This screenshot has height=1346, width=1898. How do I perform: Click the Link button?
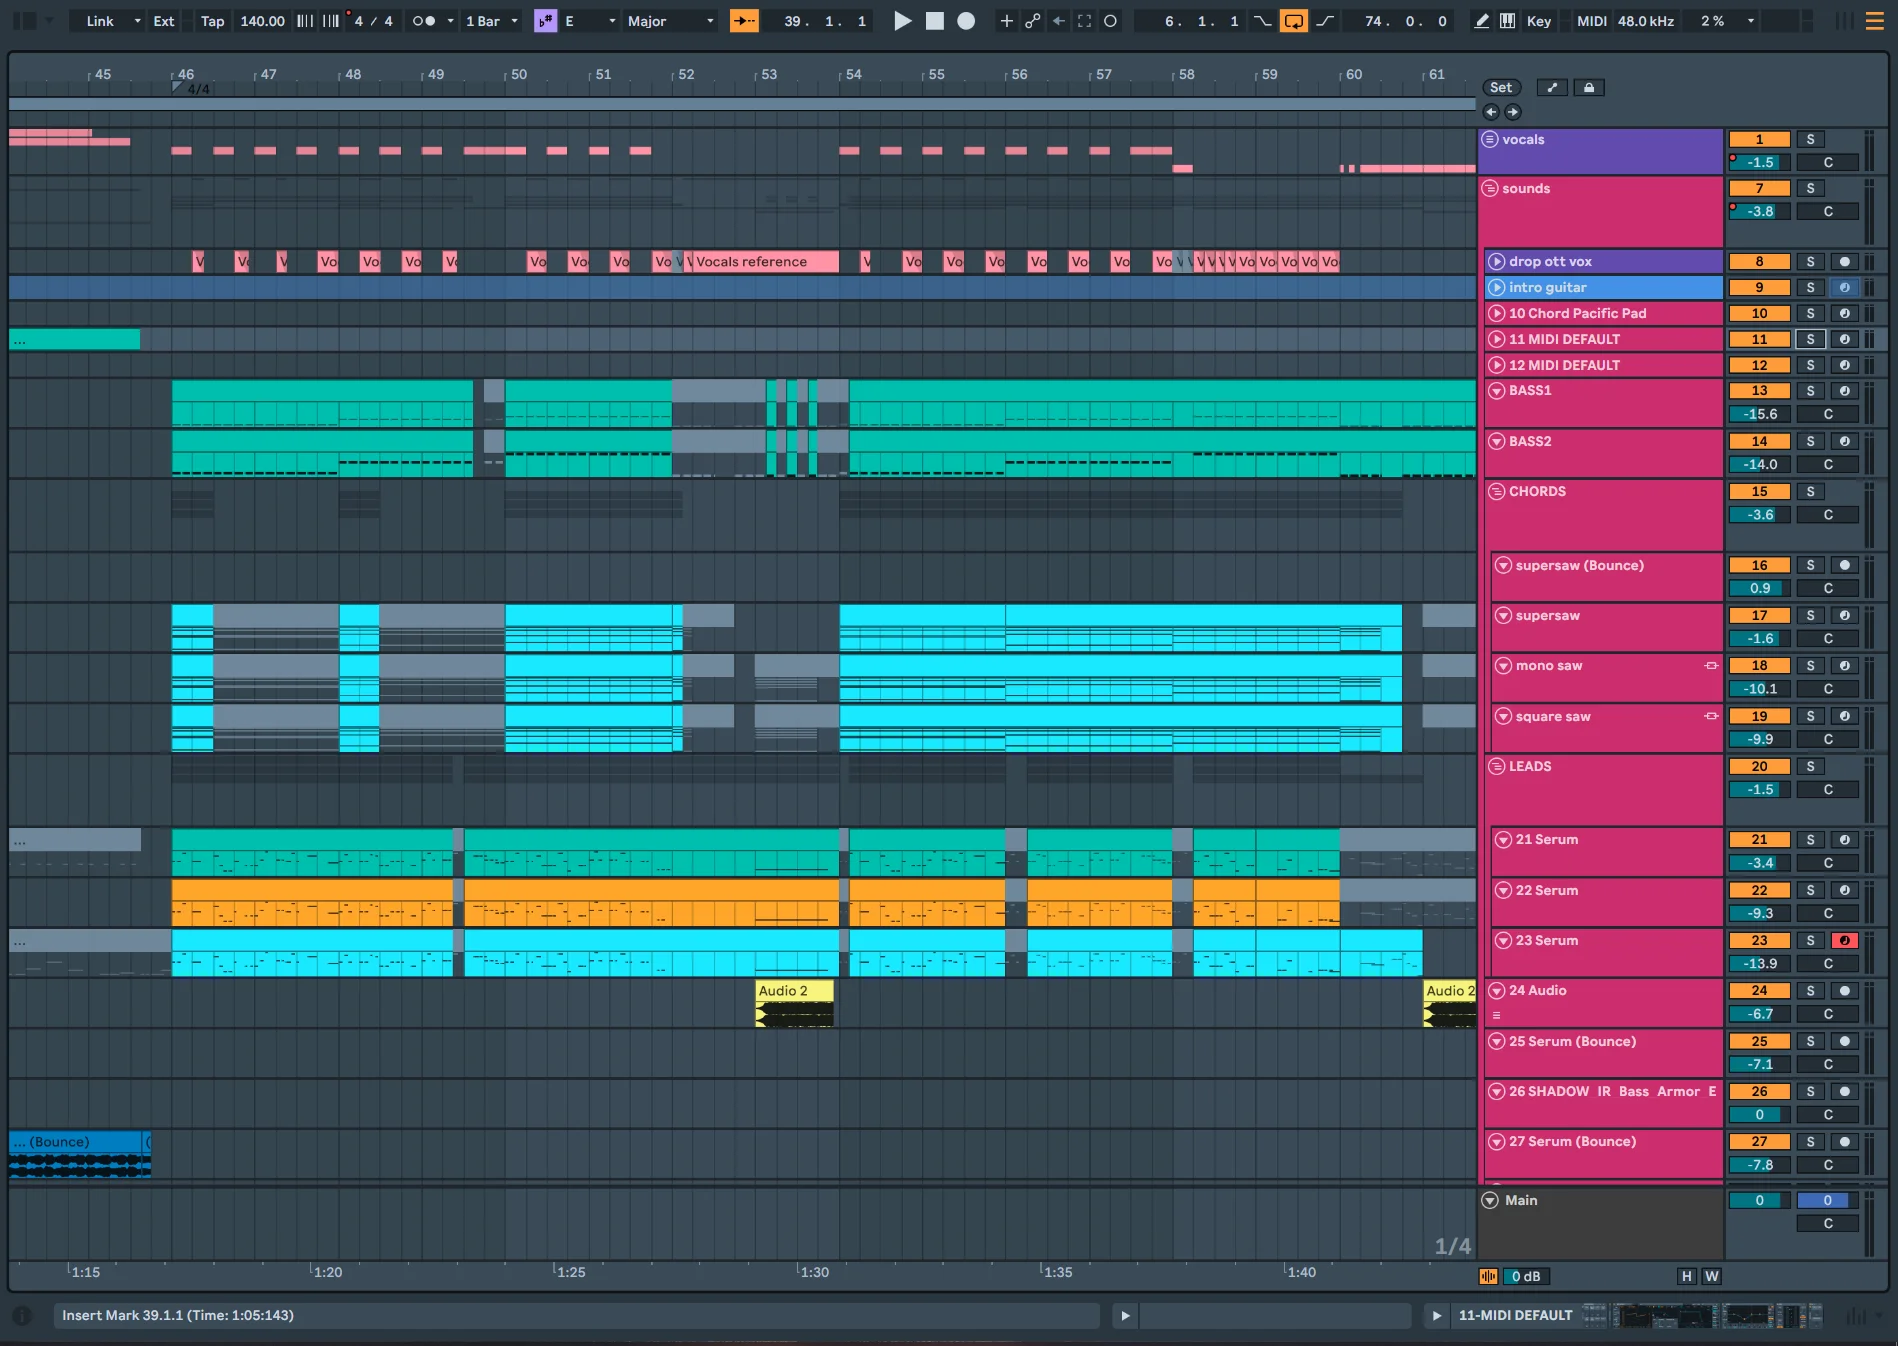click(100, 21)
